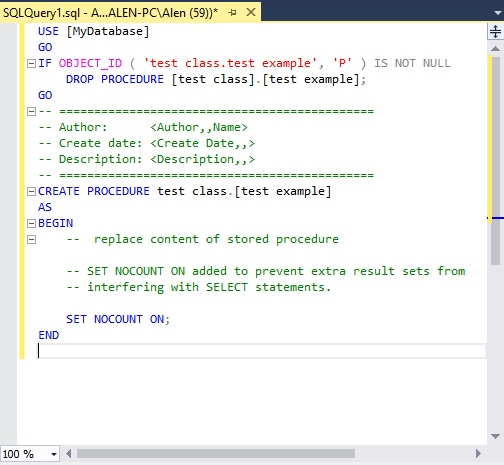504x465 pixels.
Task: Click the 'test class.test example' string
Action: tap(230, 63)
